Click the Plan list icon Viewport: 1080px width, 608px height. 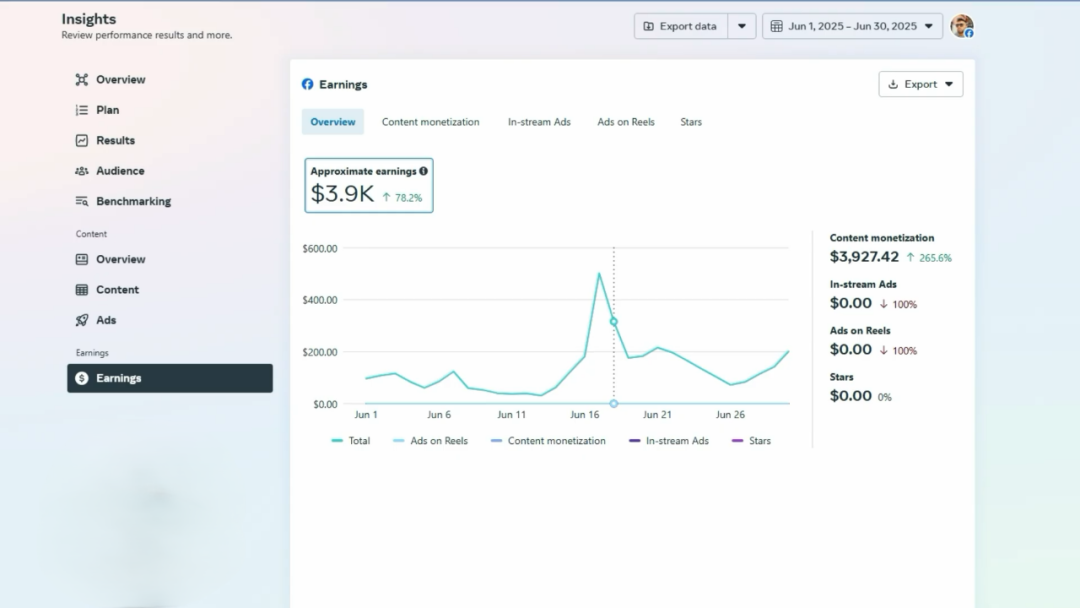(x=82, y=110)
